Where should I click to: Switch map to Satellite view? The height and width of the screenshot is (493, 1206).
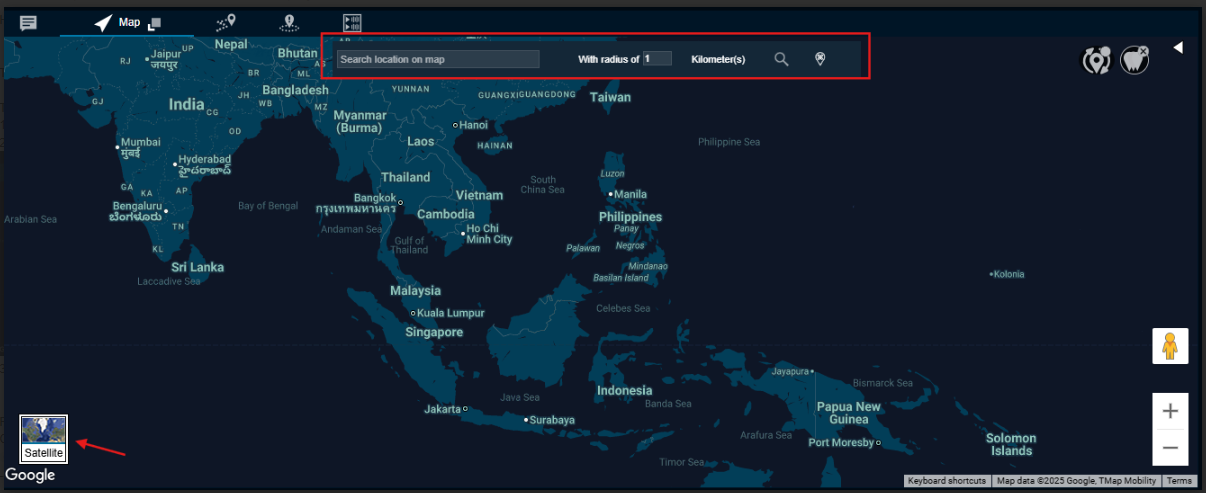pos(44,439)
